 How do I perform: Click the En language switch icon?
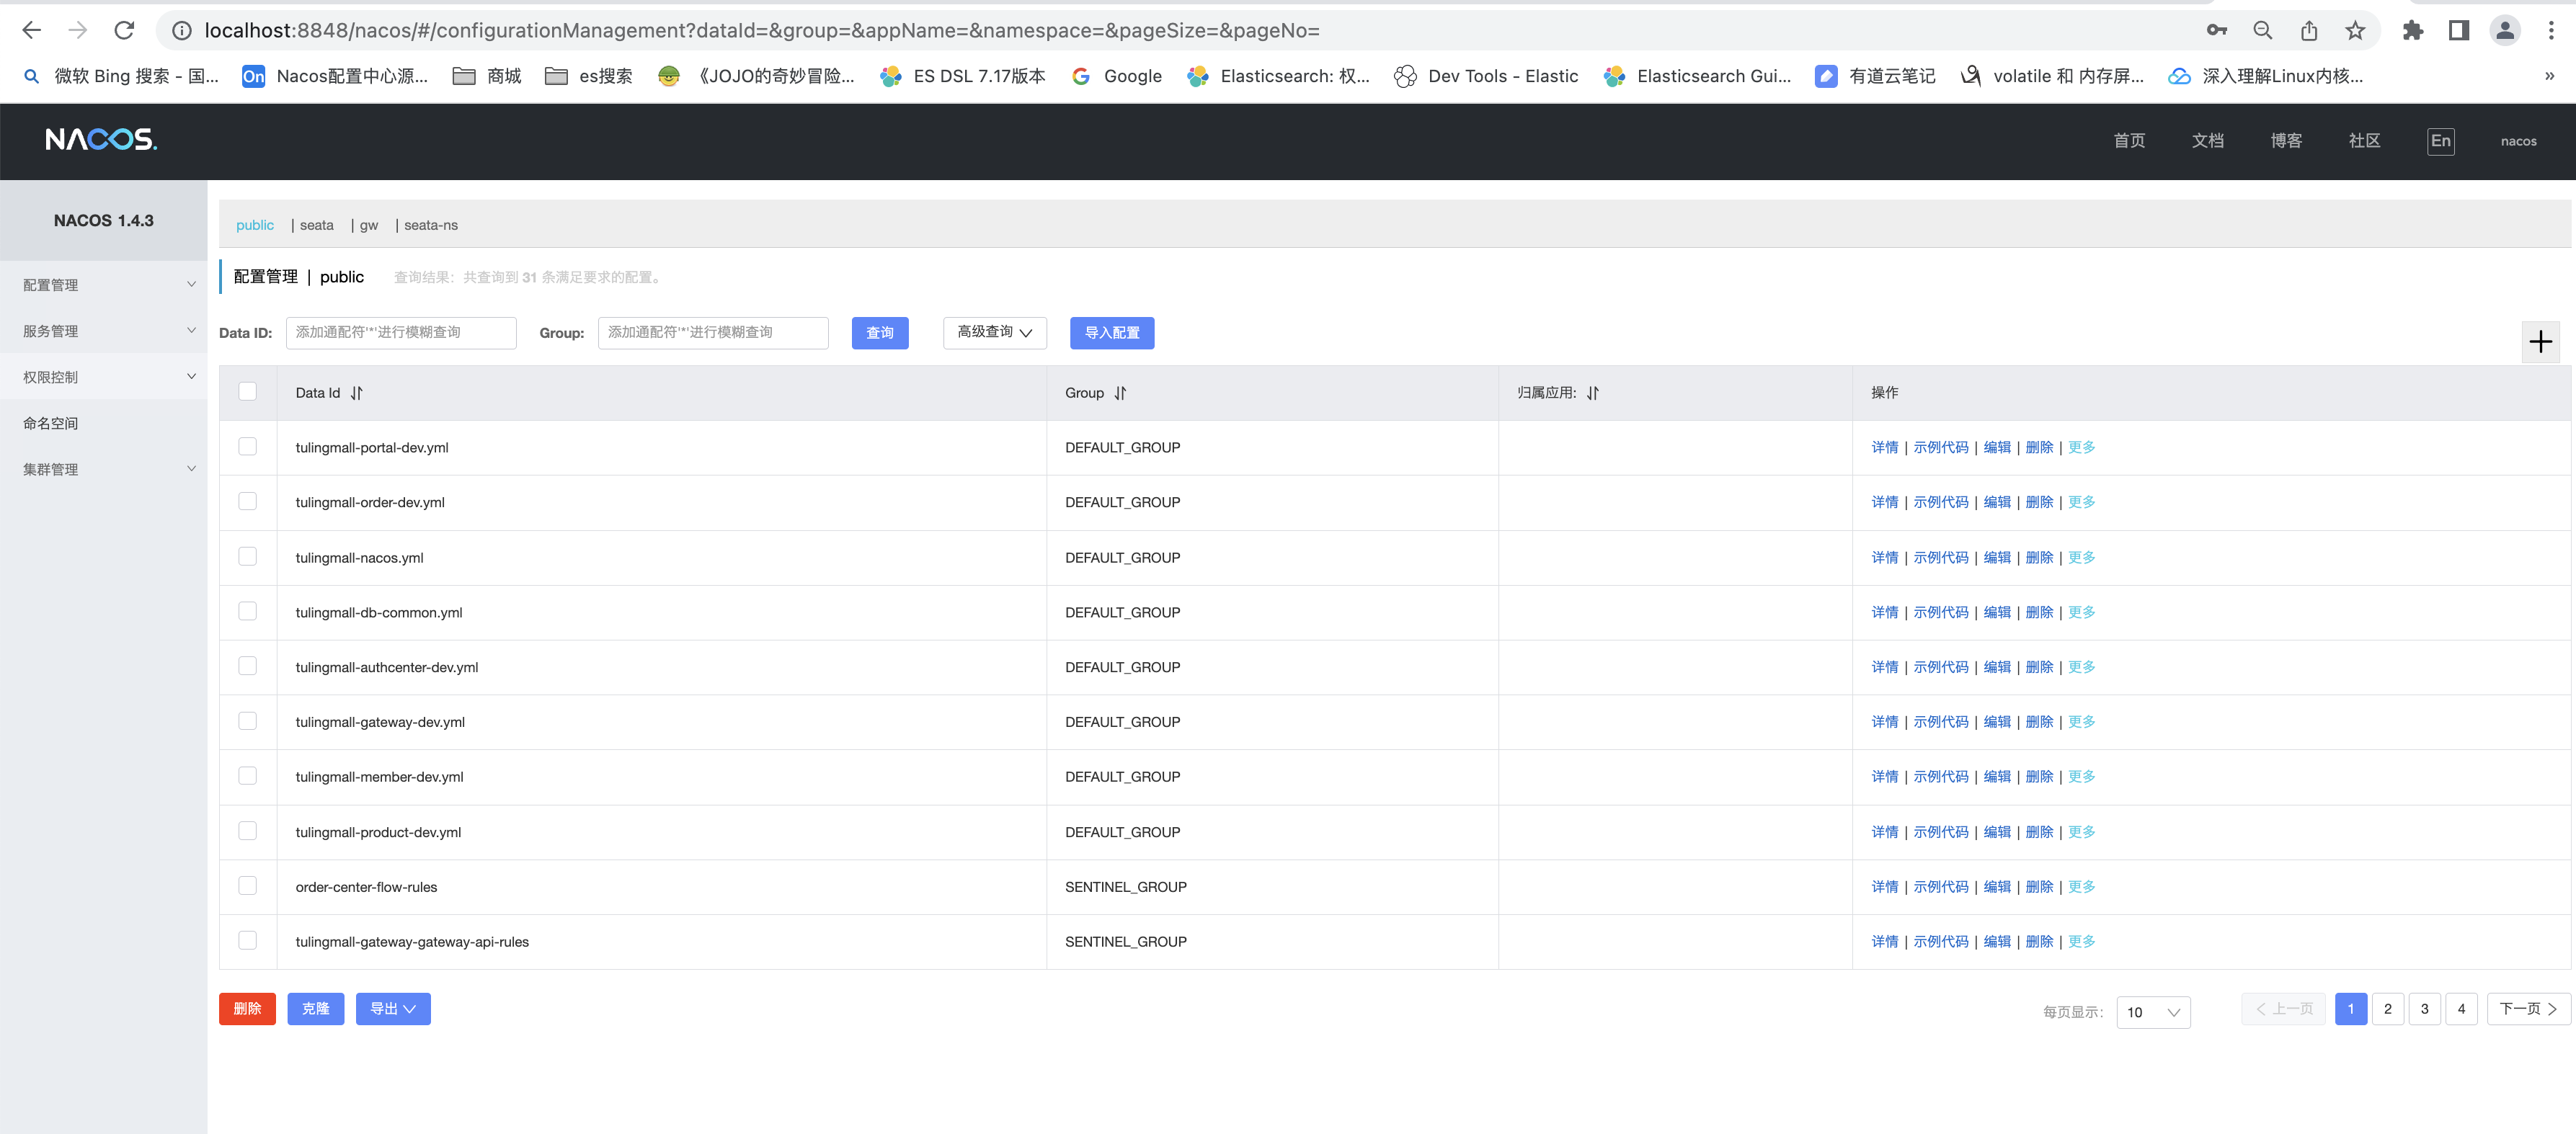pos(2440,141)
